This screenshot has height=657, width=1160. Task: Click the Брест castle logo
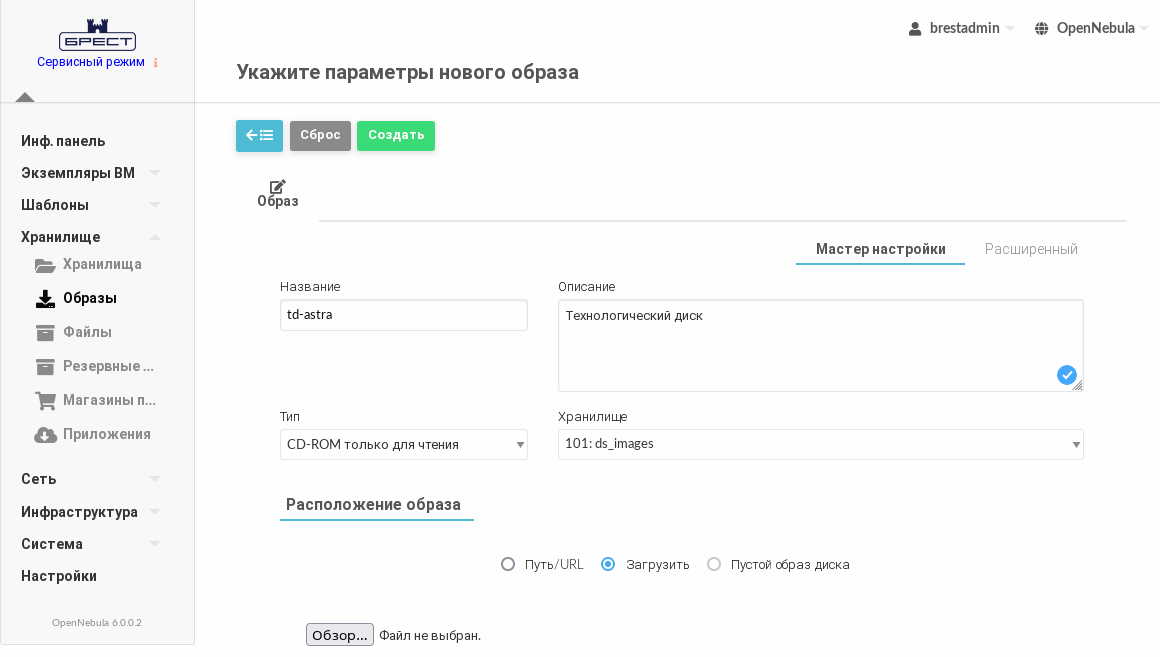[97, 35]
